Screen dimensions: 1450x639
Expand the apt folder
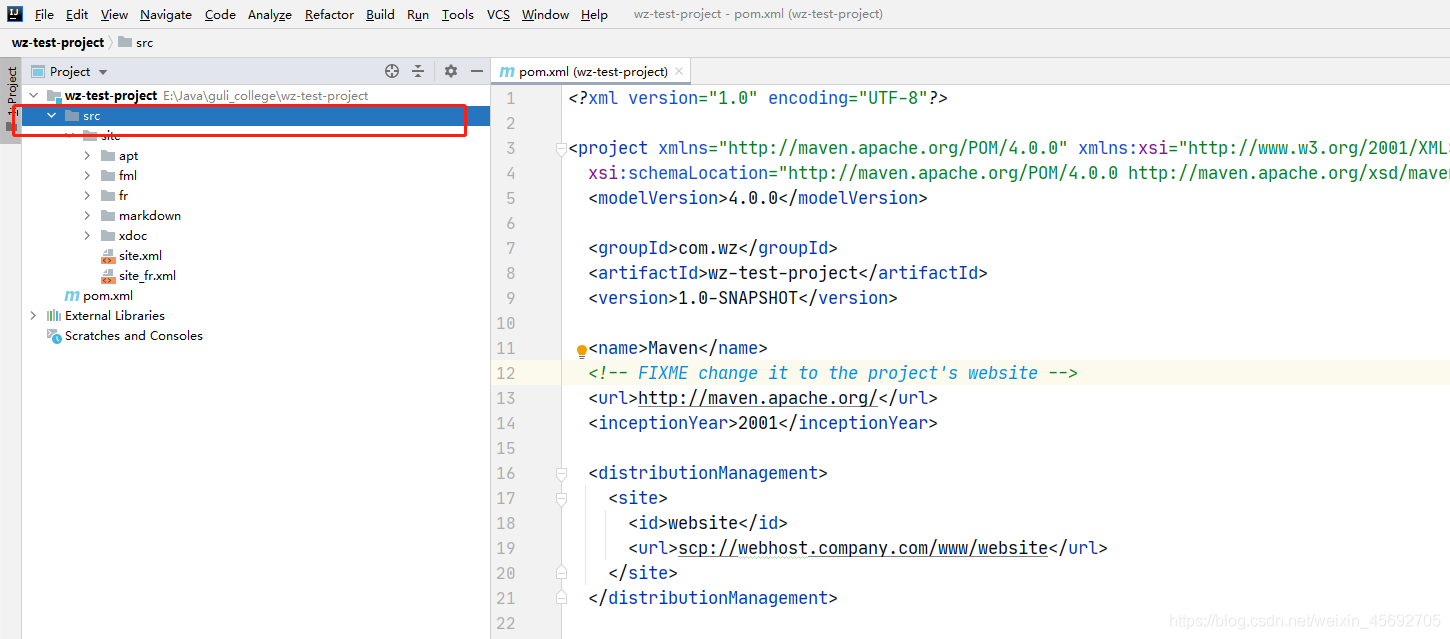(x=88, y=156)
